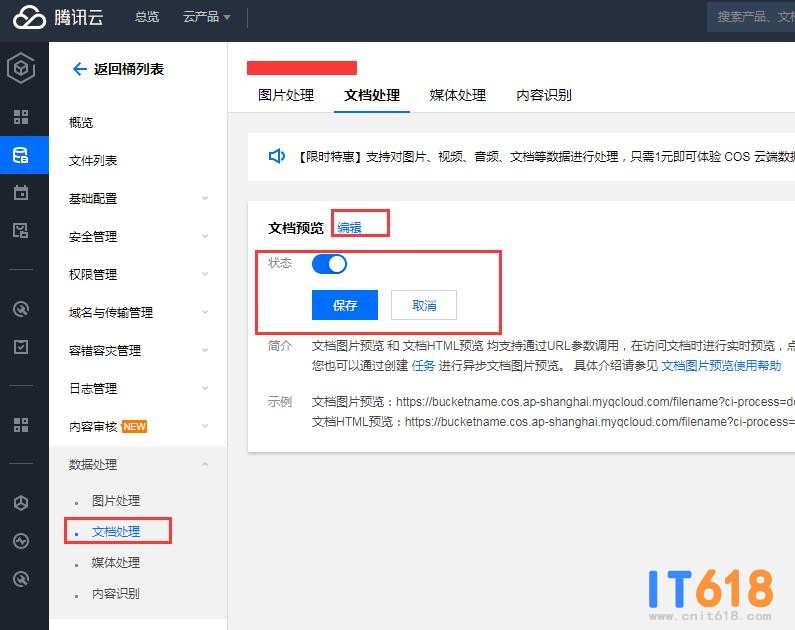795x630 pixels.
Task: Click the hexagon icon near the bottom of the rail
Action: (21, 503)
